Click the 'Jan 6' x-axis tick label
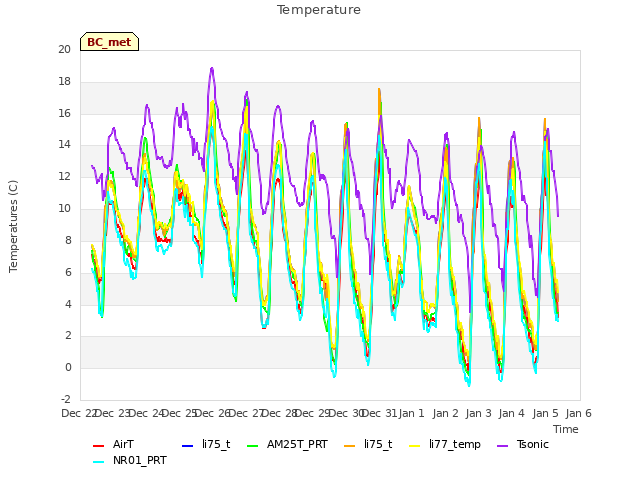 pyautogui.click(x=579, y=413)
